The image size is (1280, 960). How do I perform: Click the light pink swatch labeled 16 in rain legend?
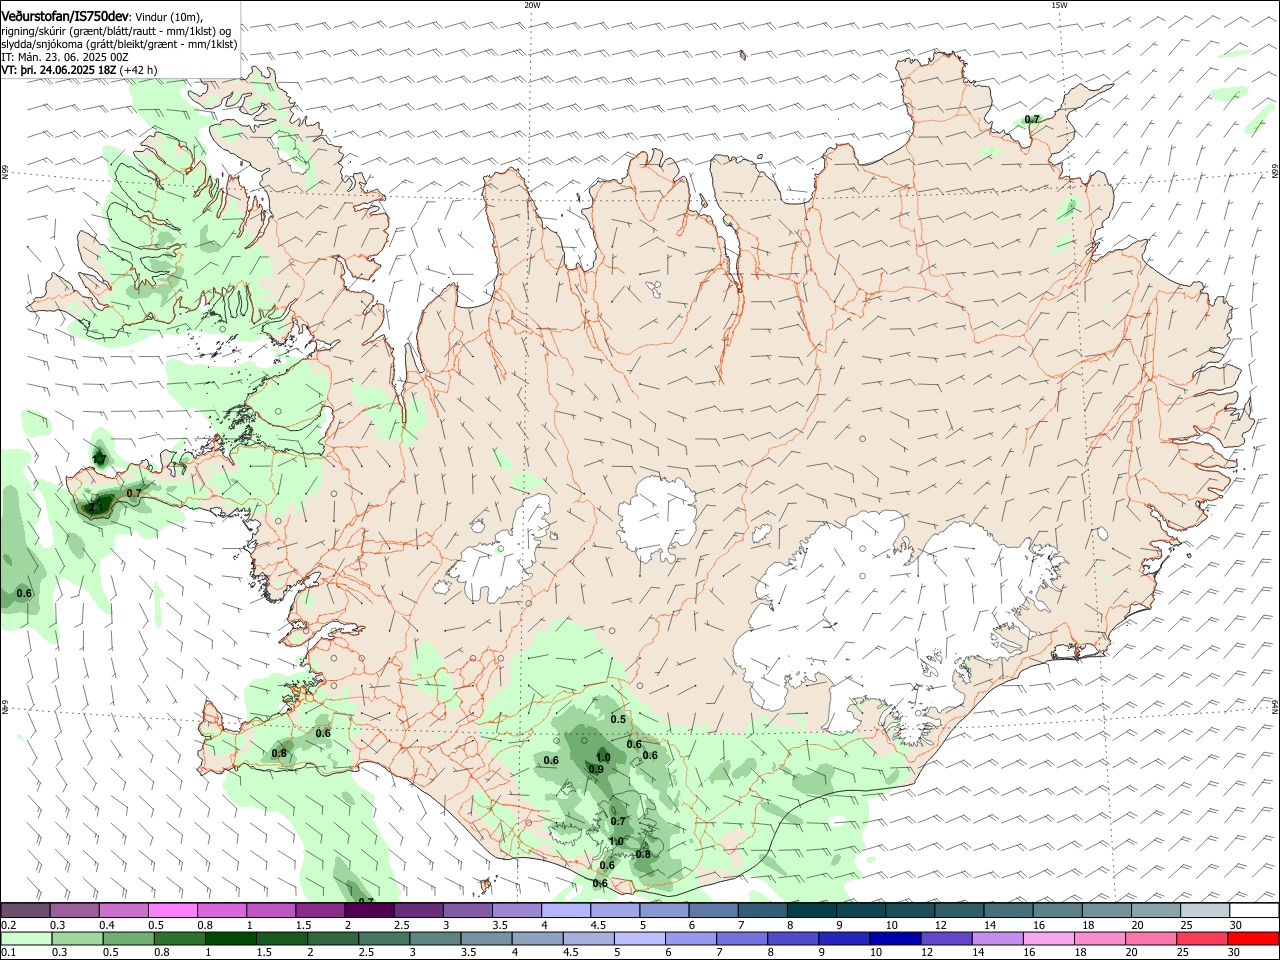click(1049, 939)
